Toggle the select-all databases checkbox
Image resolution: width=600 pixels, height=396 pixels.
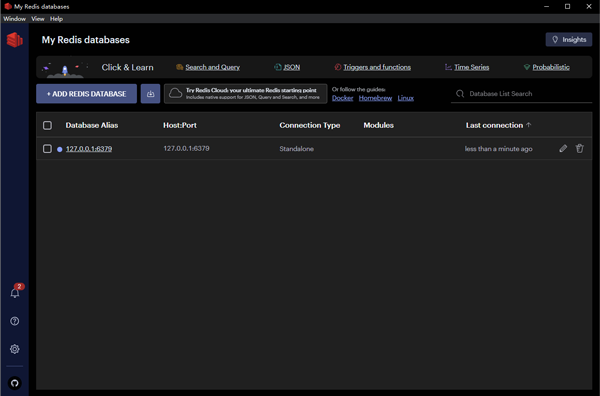pyautogui.click(x=47, y=125)
